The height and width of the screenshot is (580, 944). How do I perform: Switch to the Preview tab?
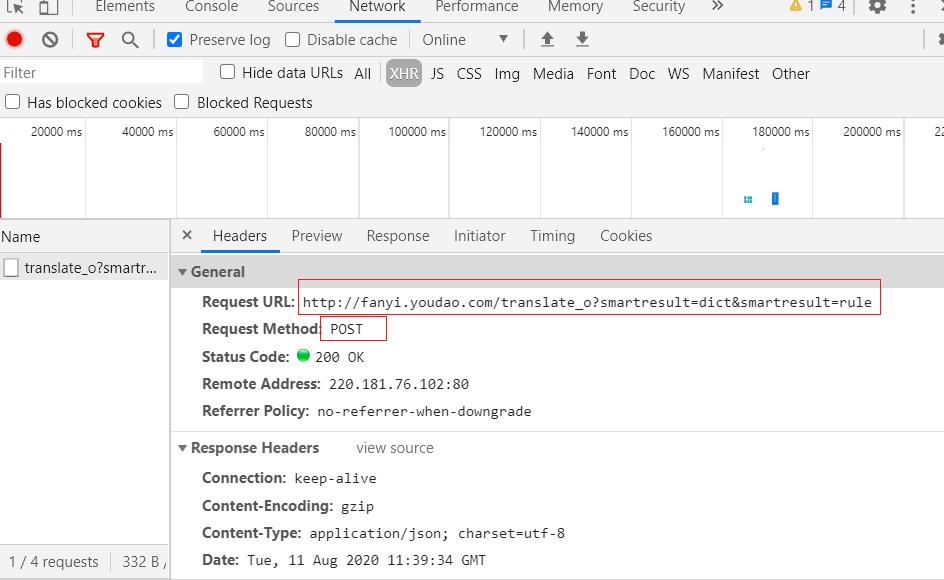[x=316, y=236]
